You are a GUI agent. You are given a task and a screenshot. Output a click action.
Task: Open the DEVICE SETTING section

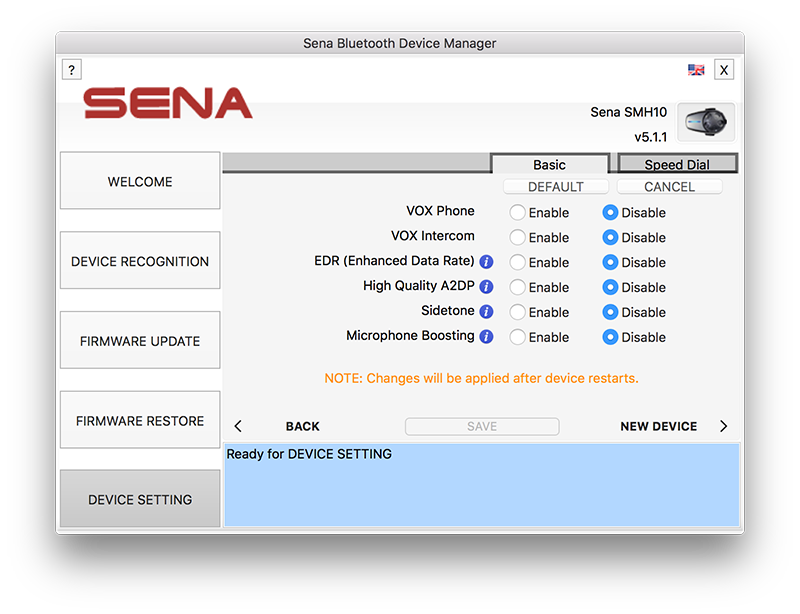click(x=140, y=499)
